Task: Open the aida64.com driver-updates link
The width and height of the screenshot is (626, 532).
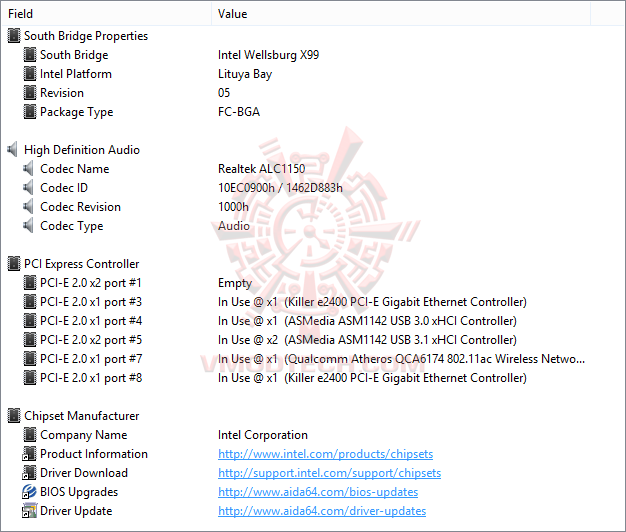Action: point(322,511)
